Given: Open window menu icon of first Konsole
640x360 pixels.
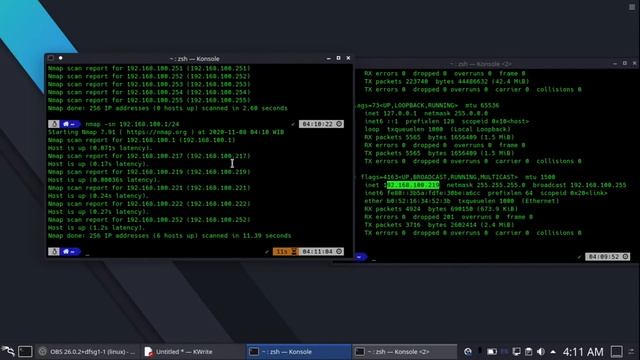Looking at the screenshot, I should coord(51,58).
